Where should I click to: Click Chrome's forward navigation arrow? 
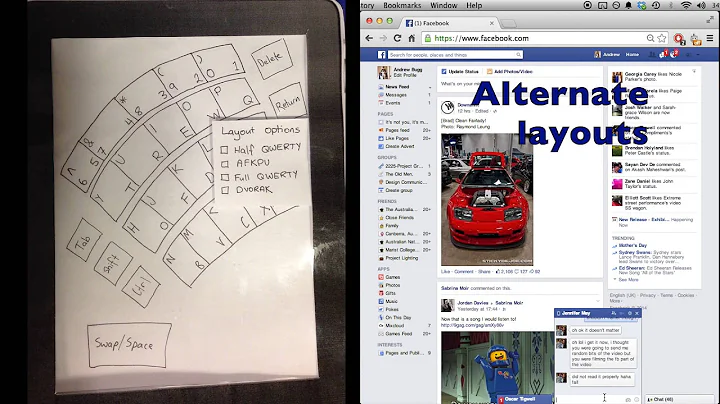(x=383, y=39)
